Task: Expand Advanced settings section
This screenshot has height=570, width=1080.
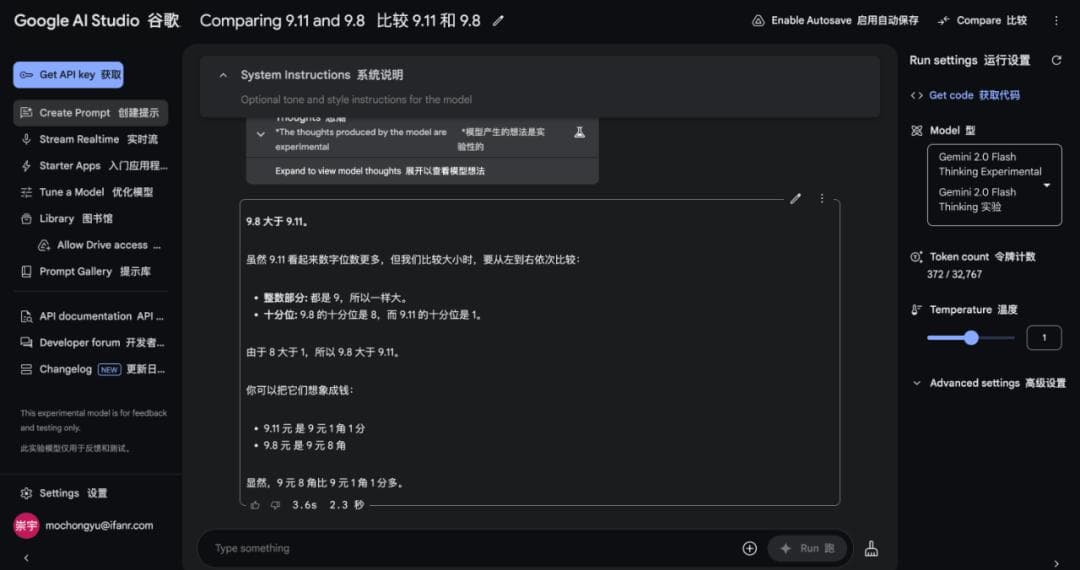Action: (x=988, y=383)
